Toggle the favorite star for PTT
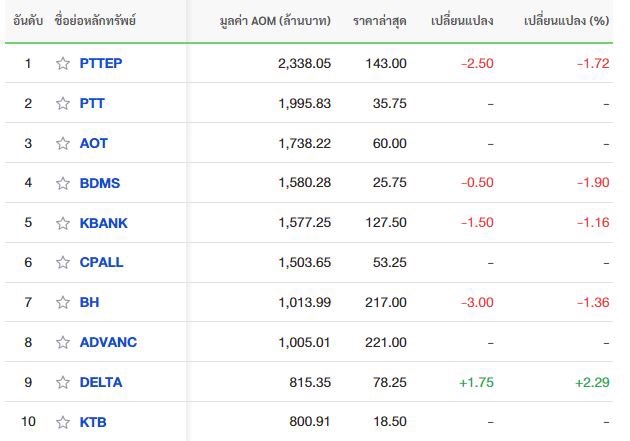 [63, 103]
